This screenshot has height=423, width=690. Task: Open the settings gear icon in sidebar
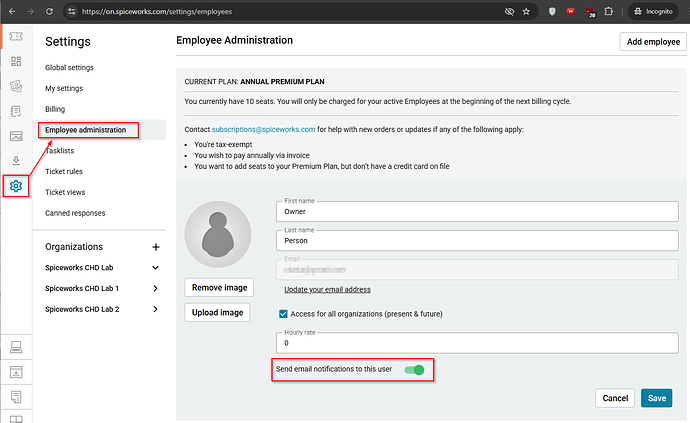[15, 186]
